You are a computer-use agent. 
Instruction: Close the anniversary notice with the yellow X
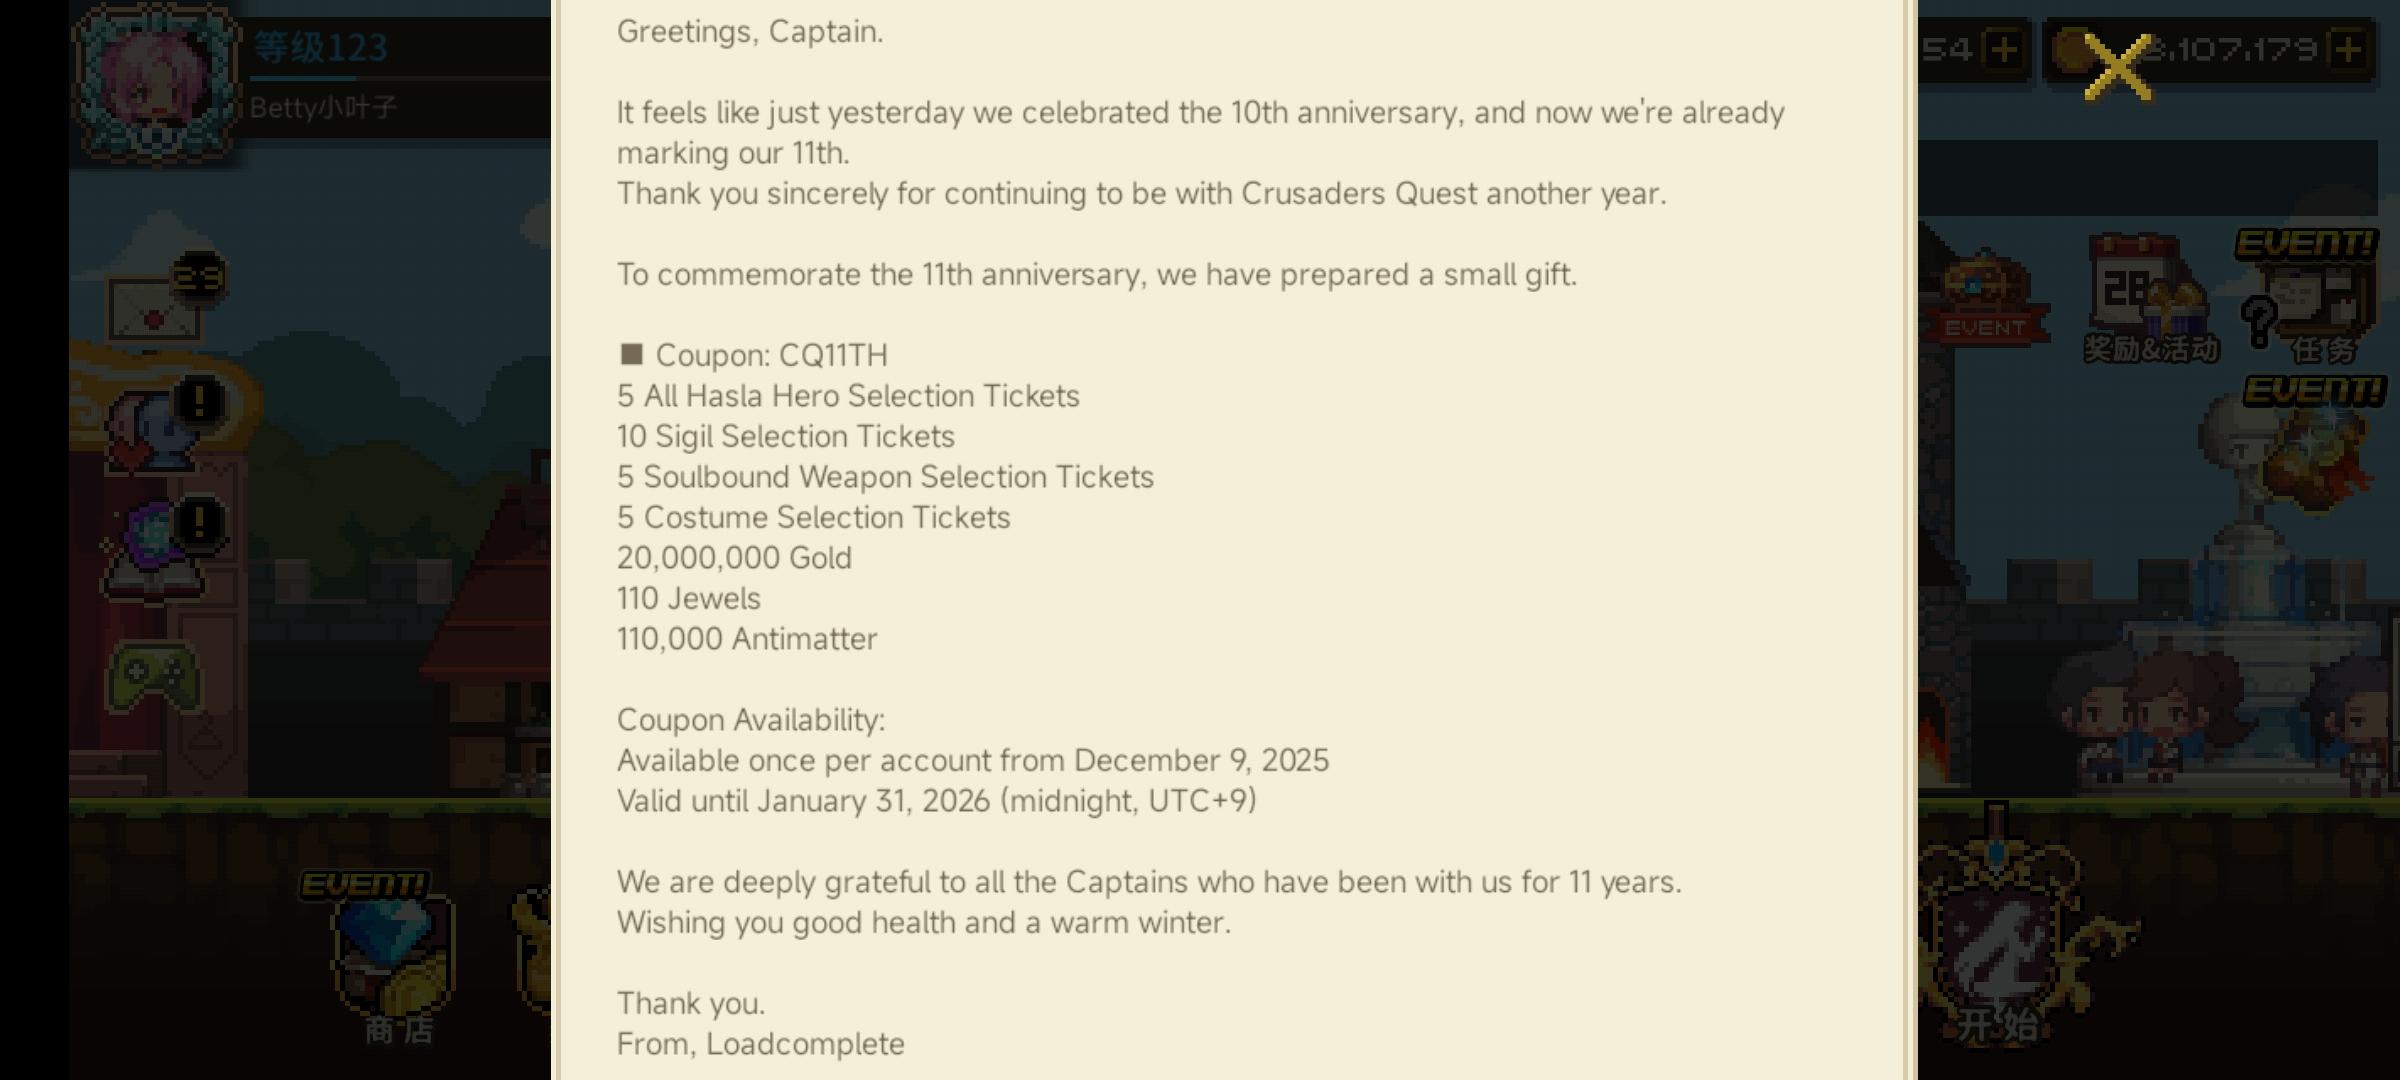coord(2117,68)
